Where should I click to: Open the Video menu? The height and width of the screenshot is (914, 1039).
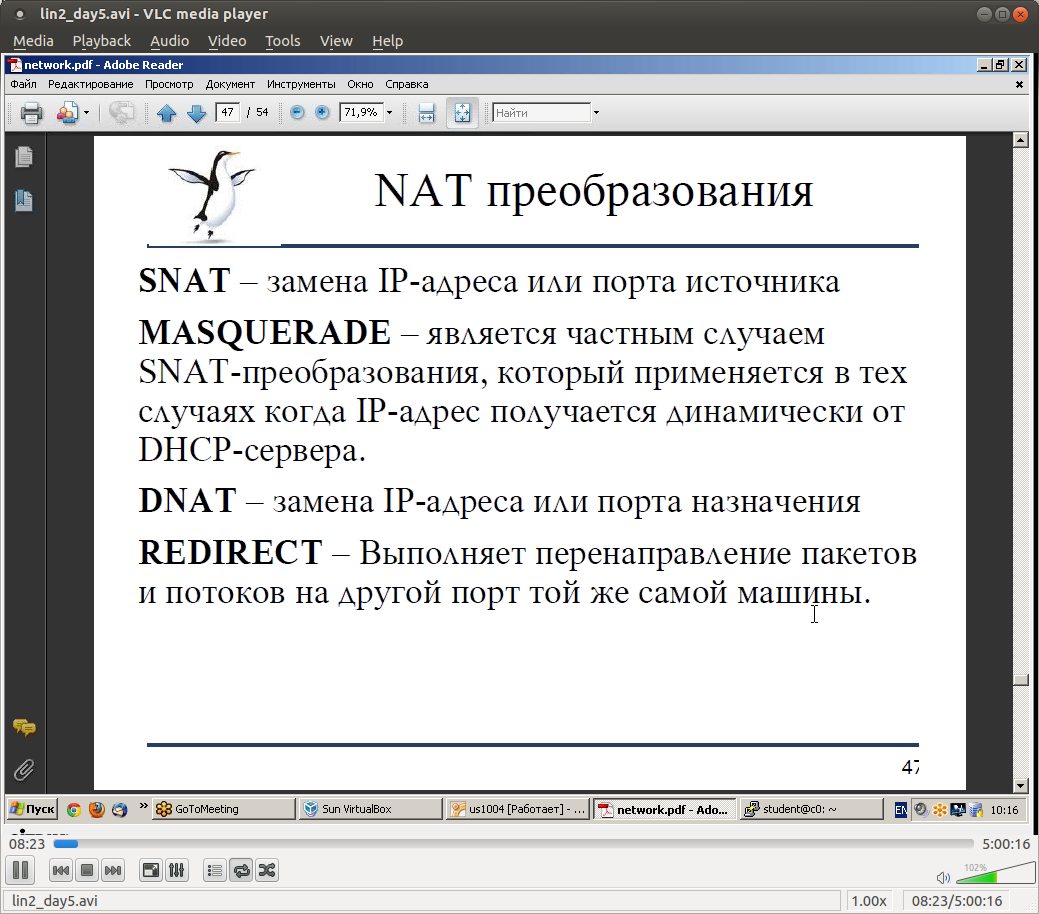click(x=227, y=41)
